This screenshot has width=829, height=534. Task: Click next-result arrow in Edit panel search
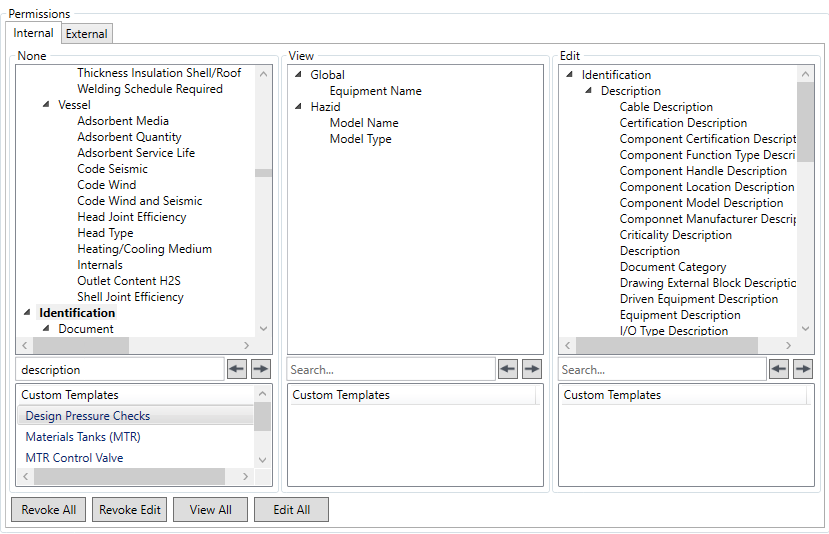pyautogui.click(x=803, y=369)
